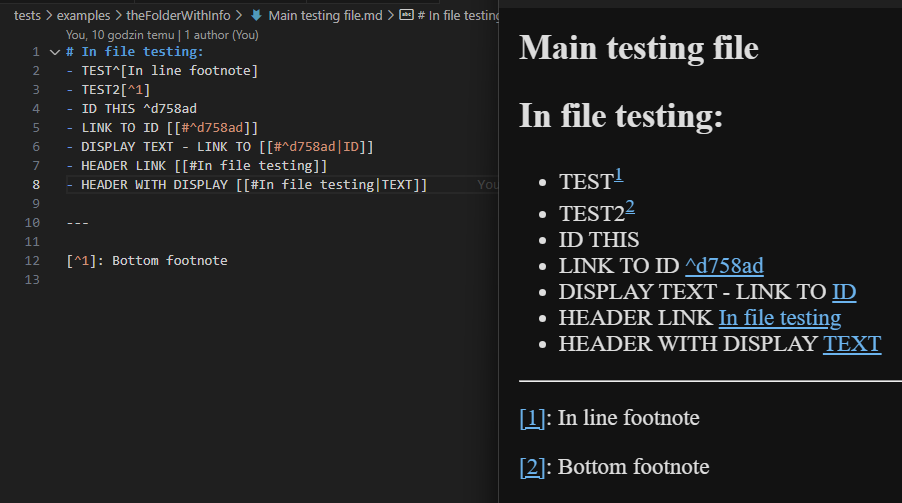Open 'examples' breadcrumb segment
902x503 pixels.
click(83, 16)
